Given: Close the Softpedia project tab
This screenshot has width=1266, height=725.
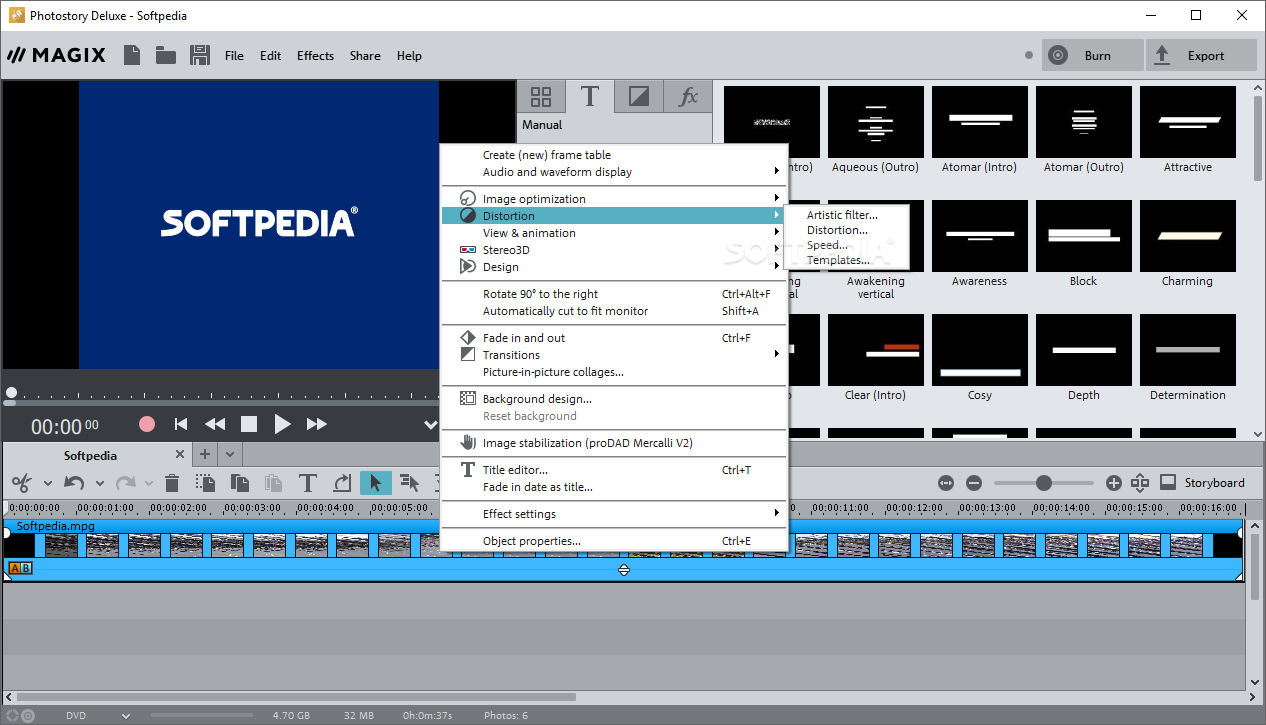Looking at the screenshot, I should click(x=180, y=455).
